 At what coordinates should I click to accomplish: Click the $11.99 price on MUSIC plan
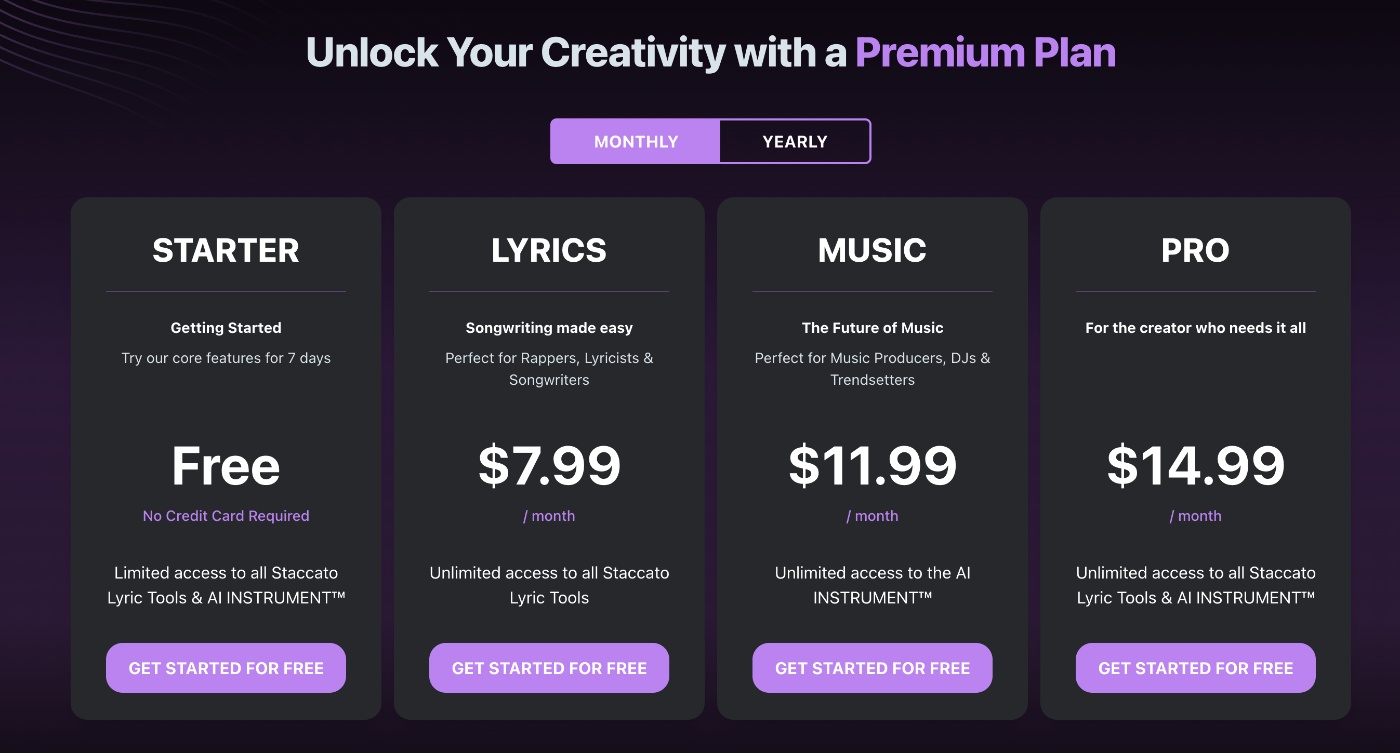[x=872, y=465]
